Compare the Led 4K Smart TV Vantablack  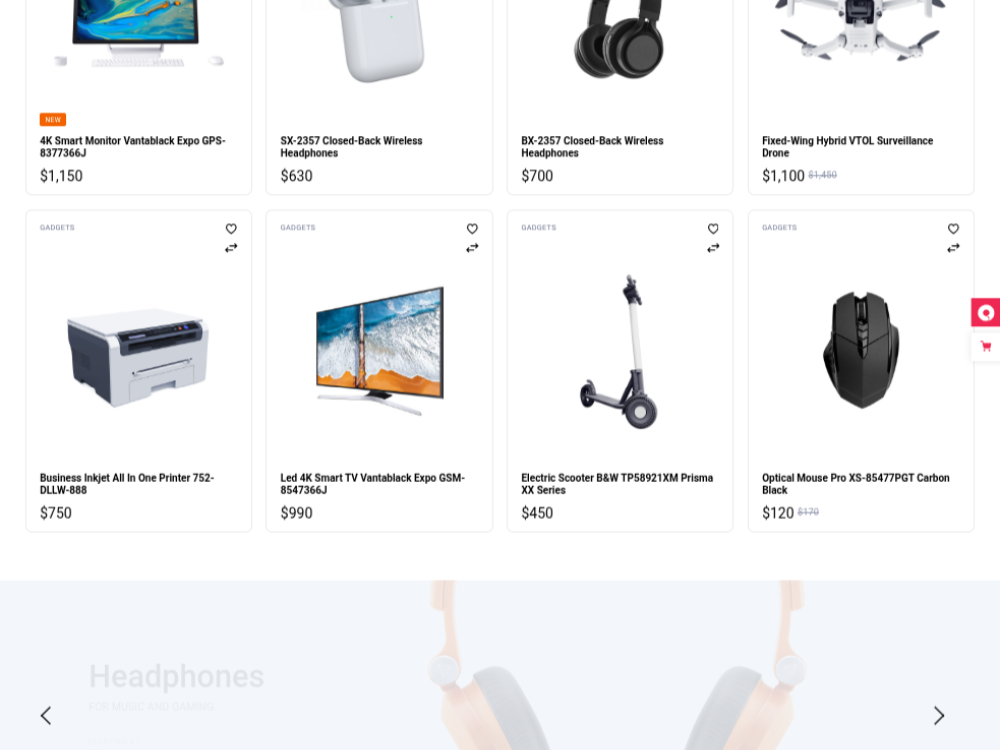pos(472,247)
